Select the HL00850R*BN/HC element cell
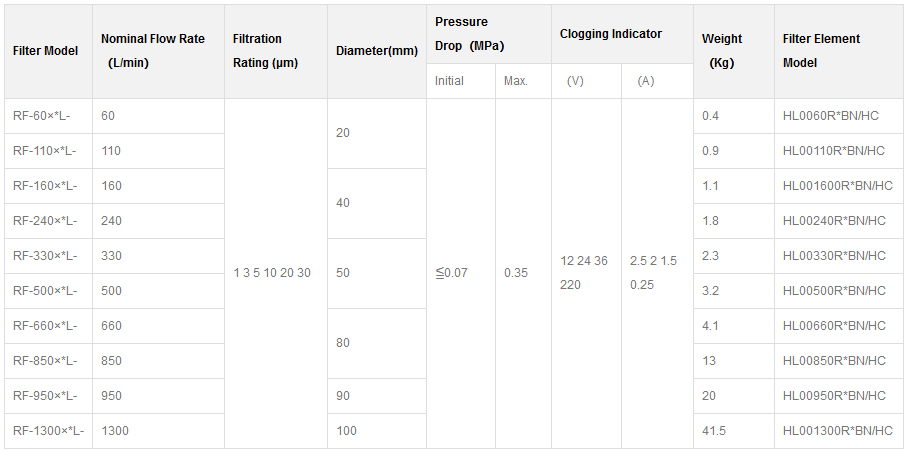This screenshot has height=455, width=907. click(x=833, y=361)
